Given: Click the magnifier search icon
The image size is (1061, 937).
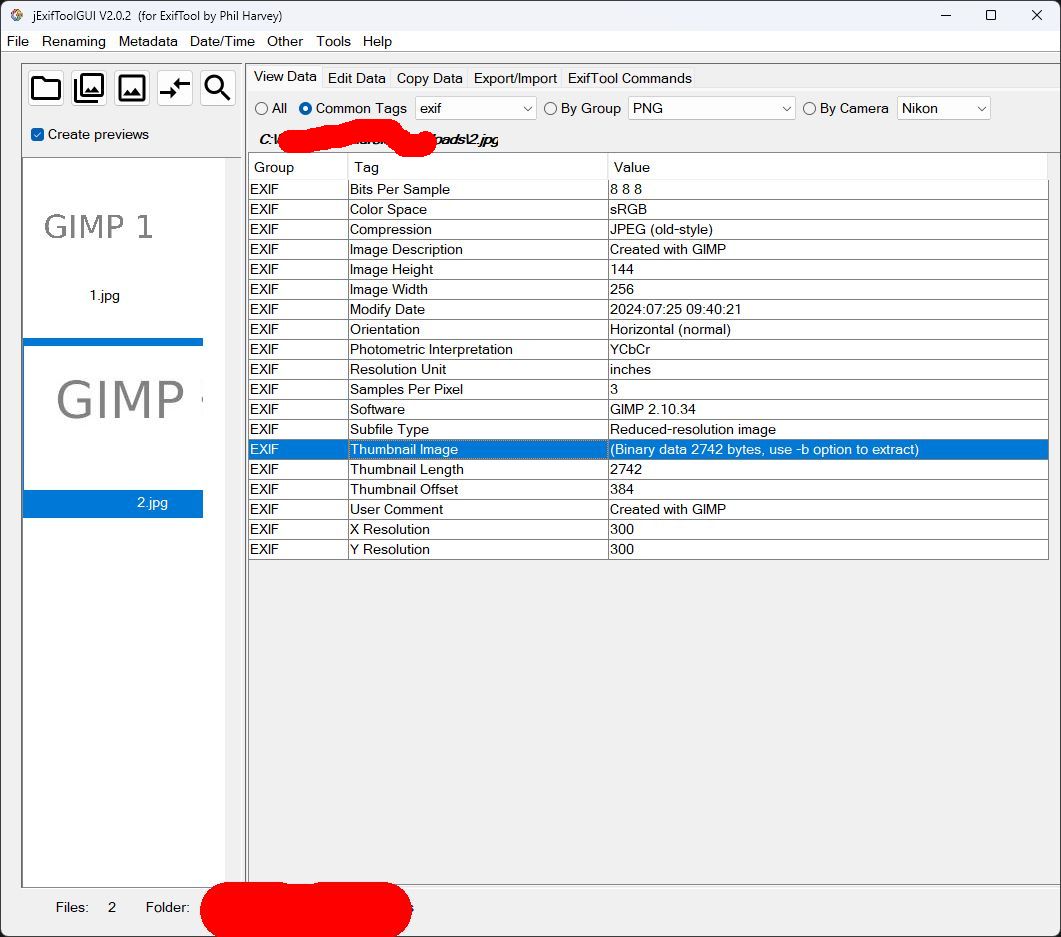Looking at the screenshot, I should pos(217,88).
